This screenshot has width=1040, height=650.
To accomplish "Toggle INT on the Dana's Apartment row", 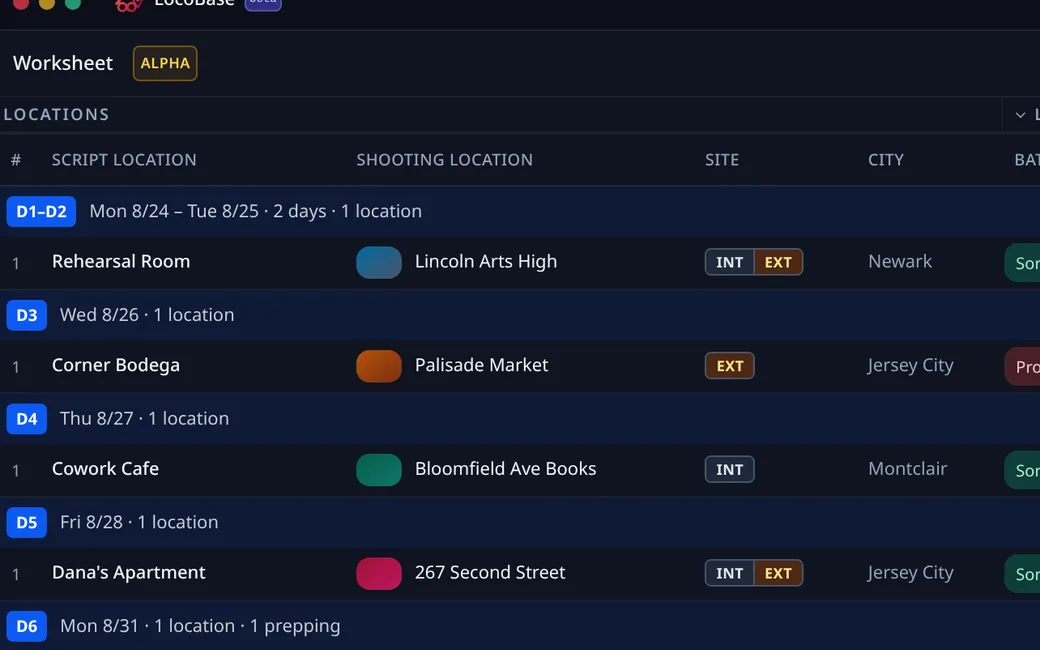I will click(x=730, y=573).
